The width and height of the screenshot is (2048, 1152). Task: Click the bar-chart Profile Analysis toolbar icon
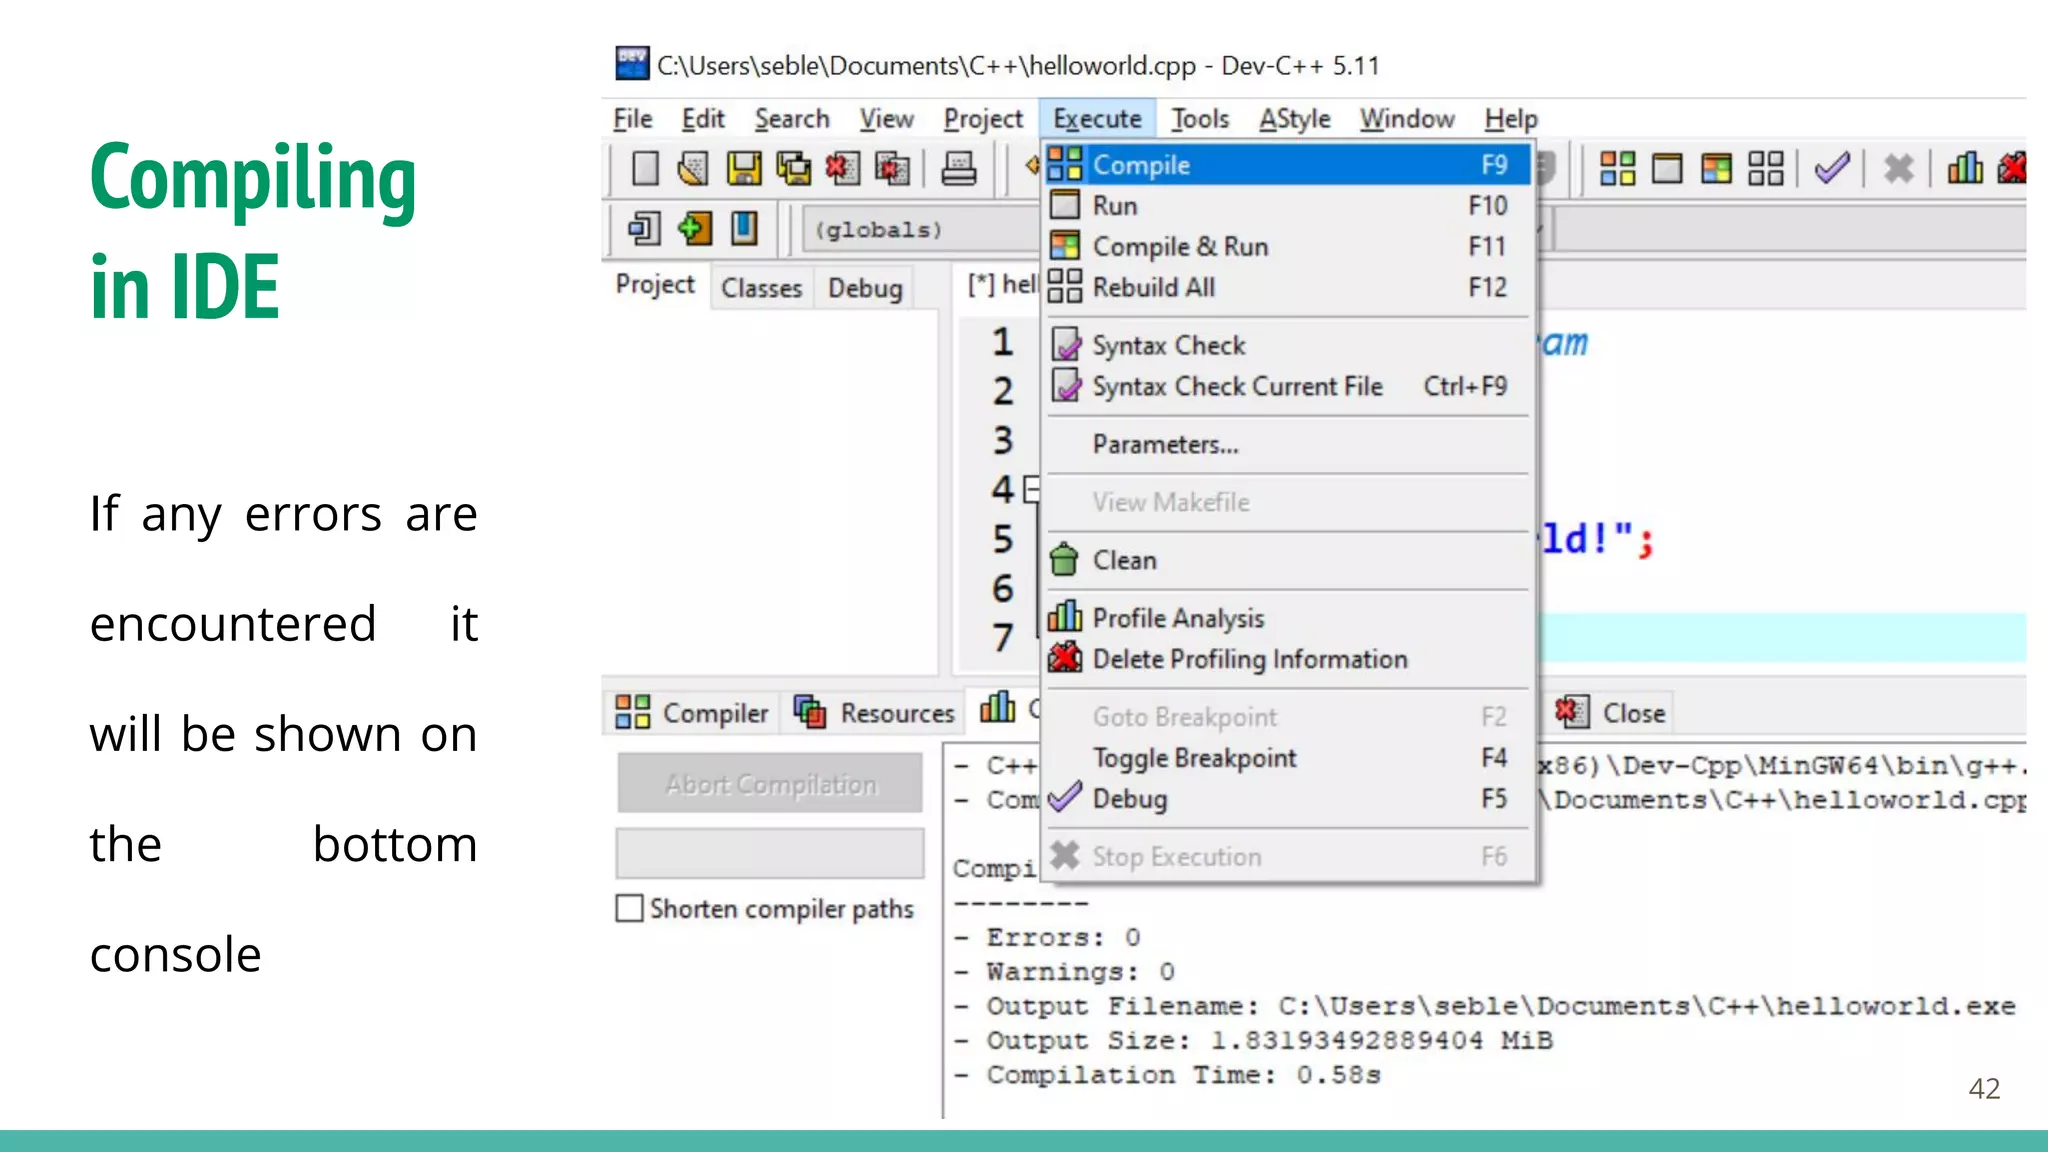click(x=1965, y=168)
